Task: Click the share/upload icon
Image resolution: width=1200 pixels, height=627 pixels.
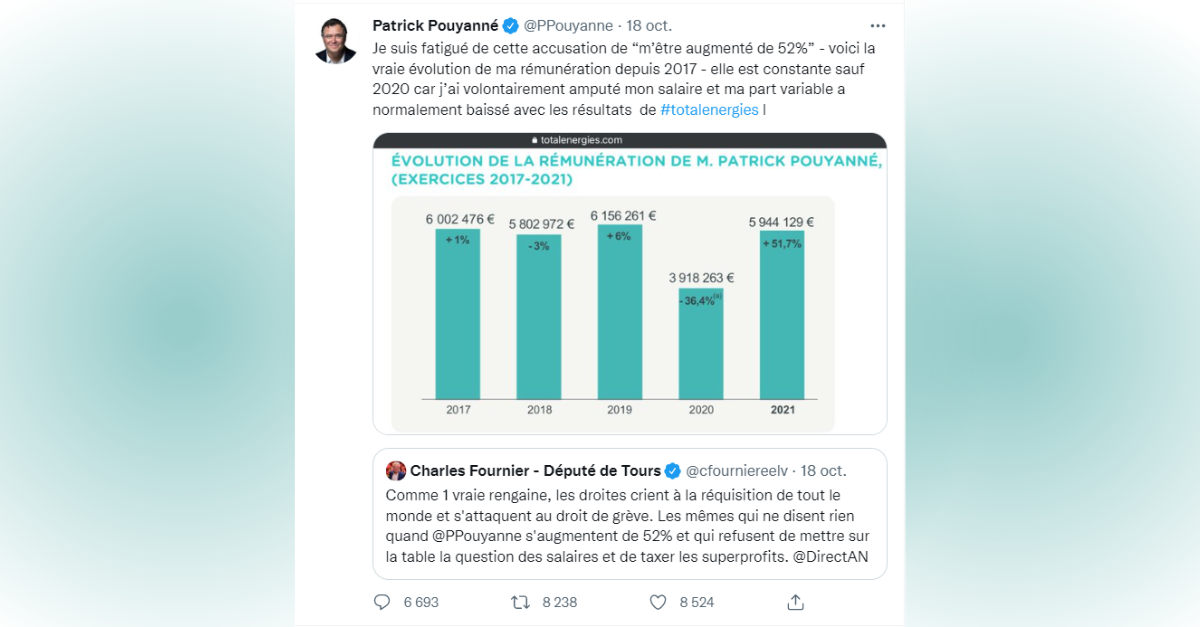Action: point(795,601)
